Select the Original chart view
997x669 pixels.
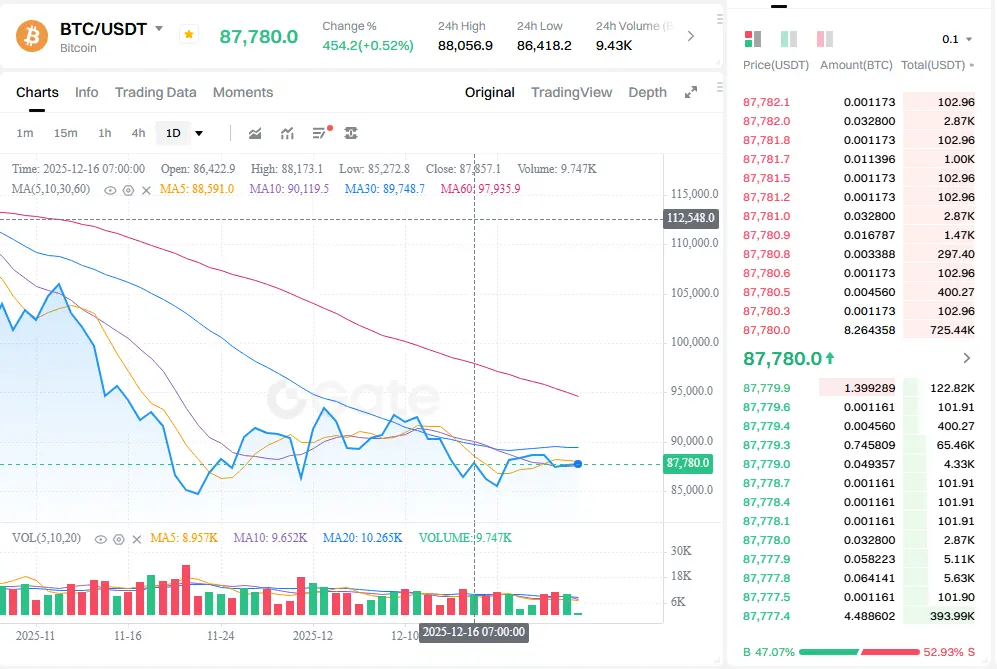(x=490, y=92)
